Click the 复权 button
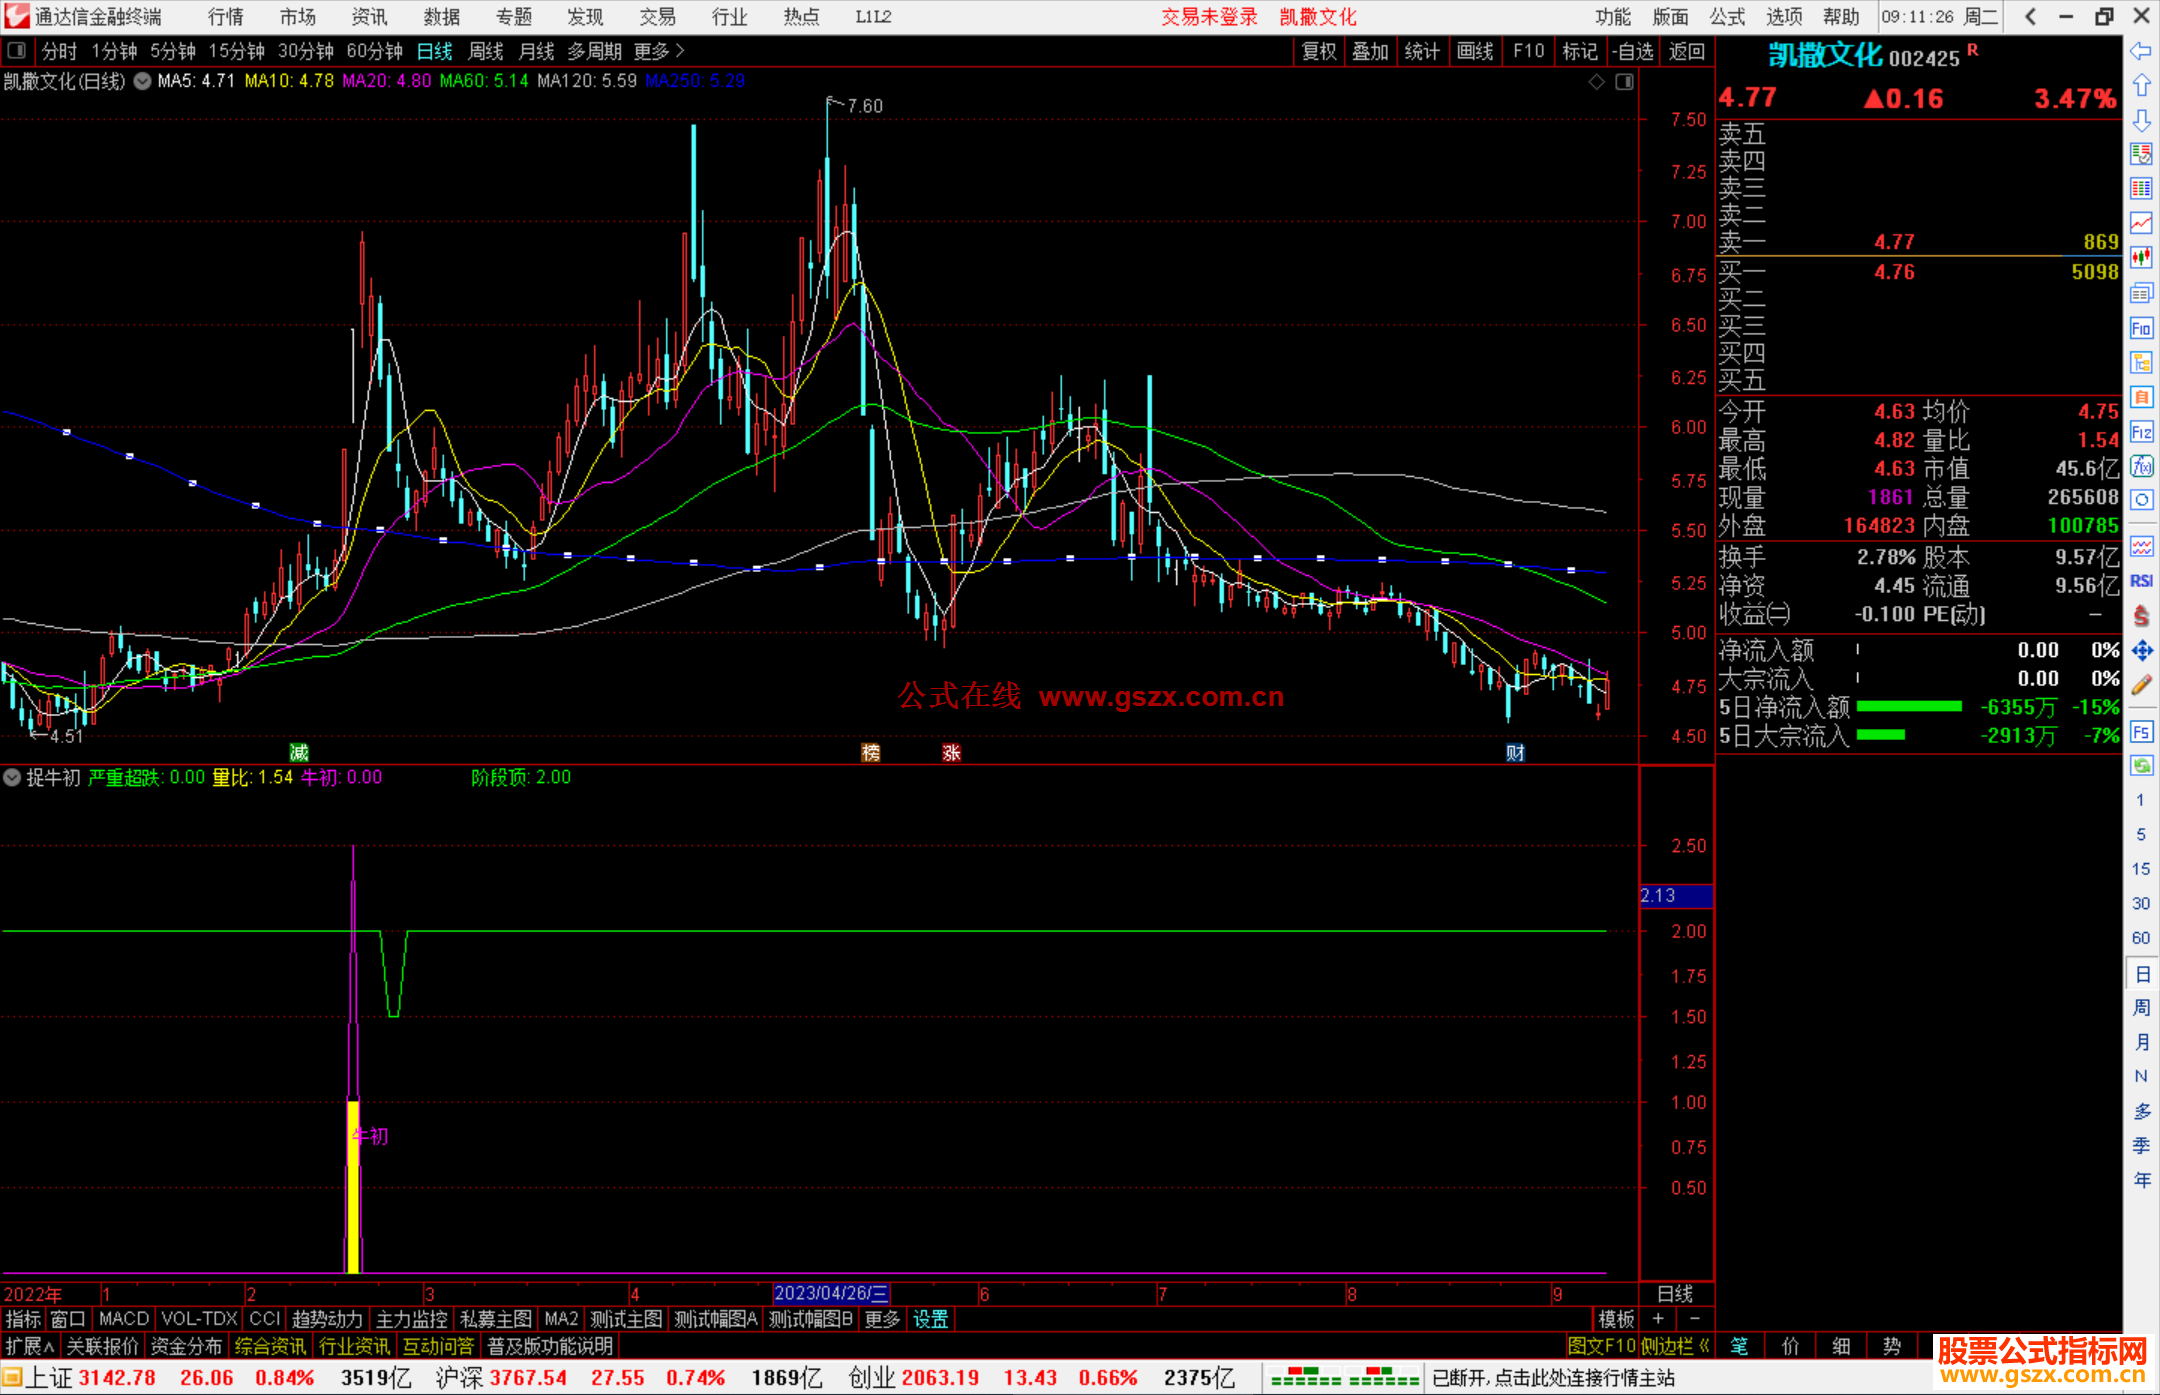2160x1395 pixels. coord(1318,51)
